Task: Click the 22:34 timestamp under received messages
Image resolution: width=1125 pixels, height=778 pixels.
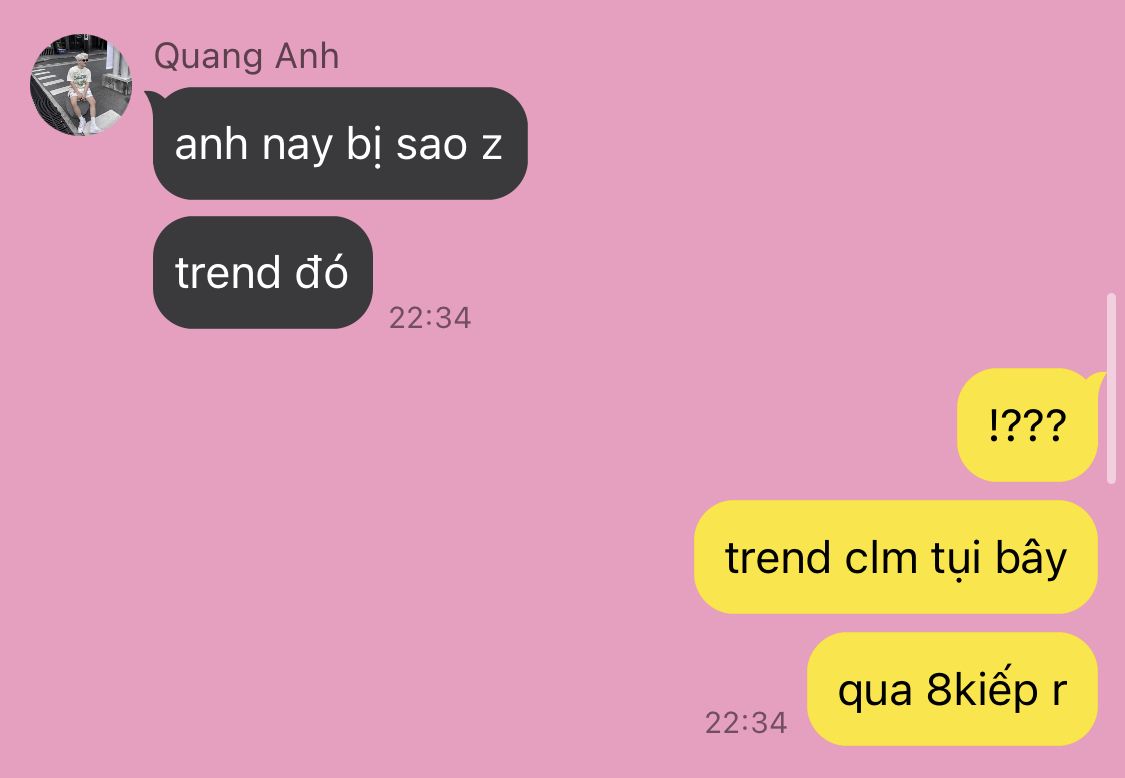Action: 430,318
